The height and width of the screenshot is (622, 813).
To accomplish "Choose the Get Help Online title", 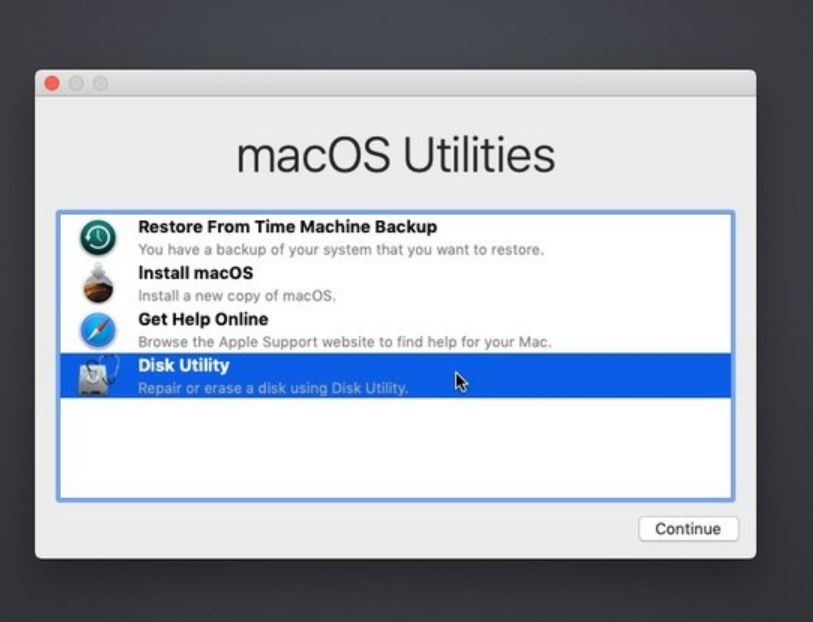I will pos(203,319).
